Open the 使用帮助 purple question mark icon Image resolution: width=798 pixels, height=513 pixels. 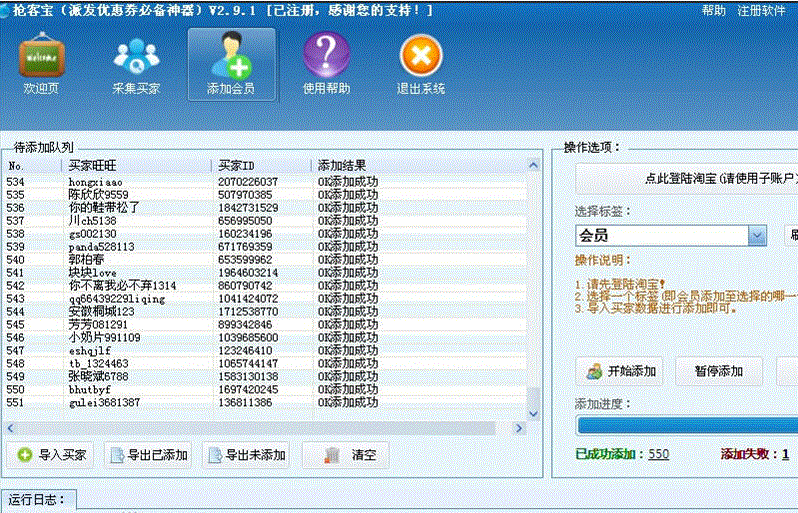click(x=326, y=64)
